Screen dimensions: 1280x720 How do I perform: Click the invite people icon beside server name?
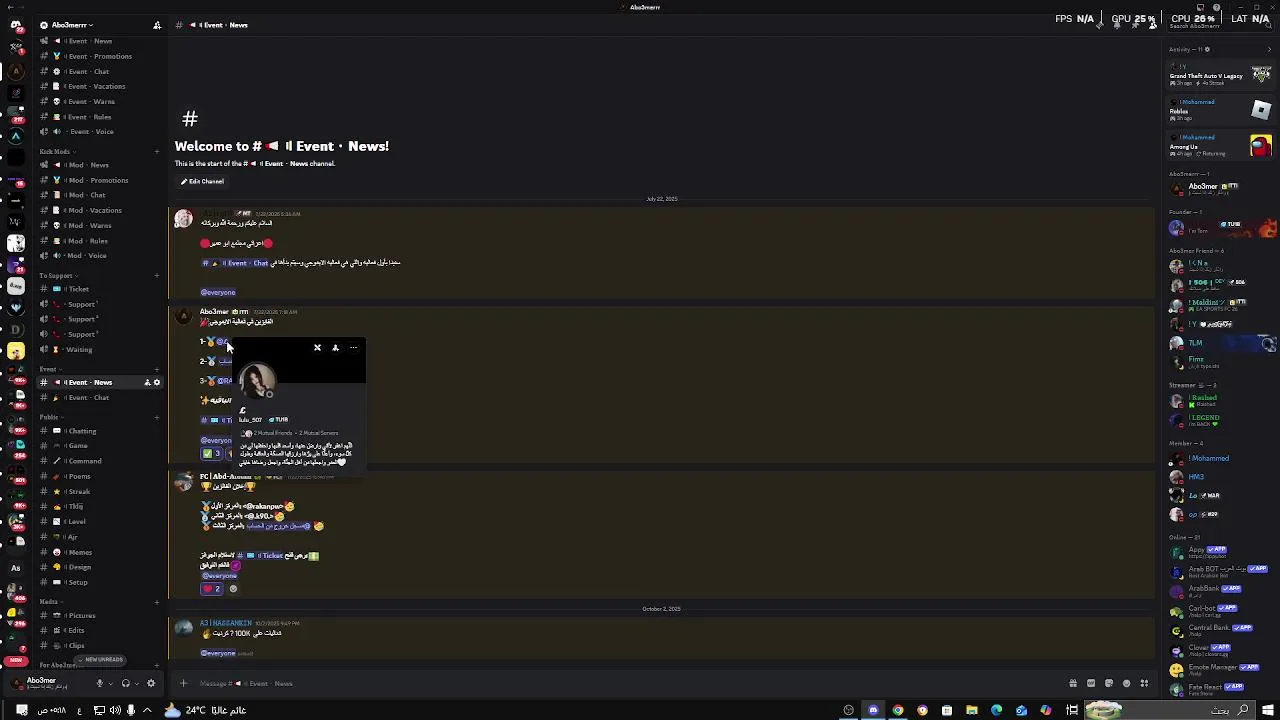(x=157, y=25)
